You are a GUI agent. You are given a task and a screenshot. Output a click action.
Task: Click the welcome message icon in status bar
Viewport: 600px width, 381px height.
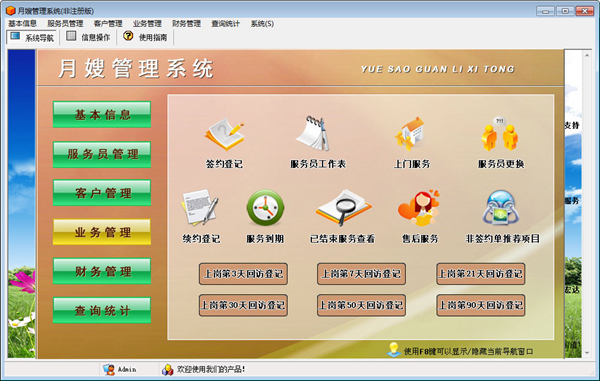click(x=167, y=370)
